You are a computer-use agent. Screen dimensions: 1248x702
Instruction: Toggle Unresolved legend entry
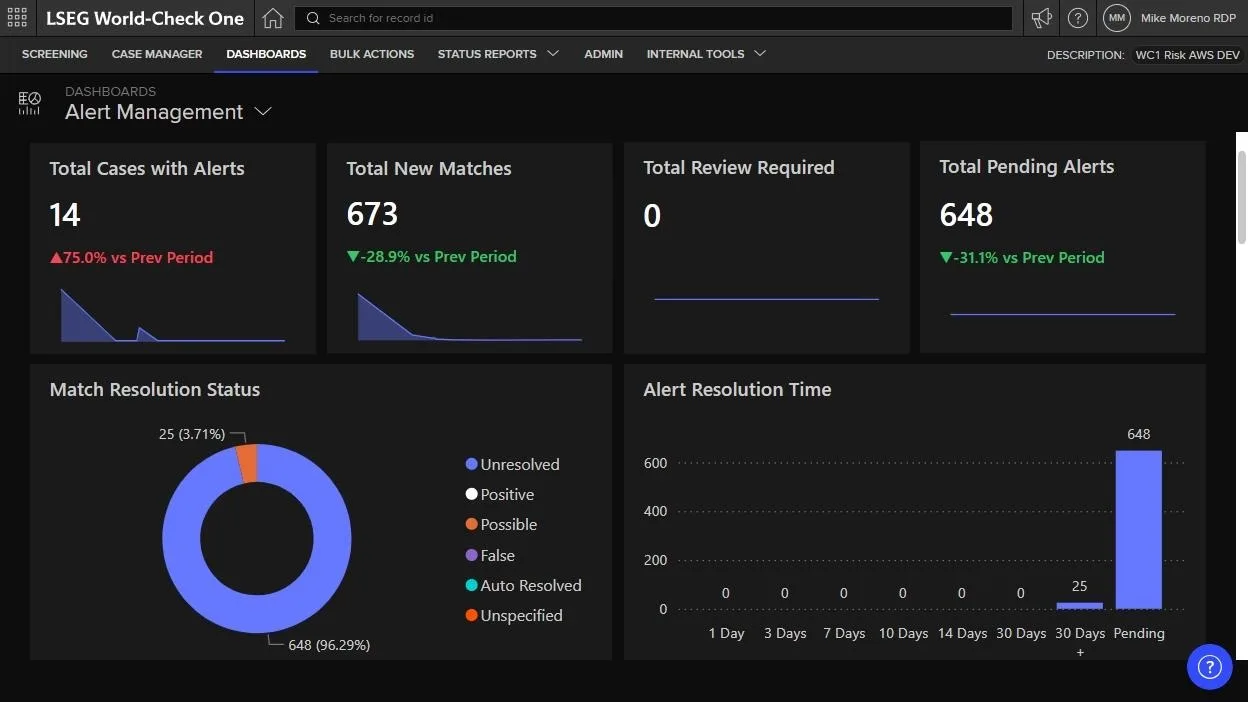click(x=513, y=464)
